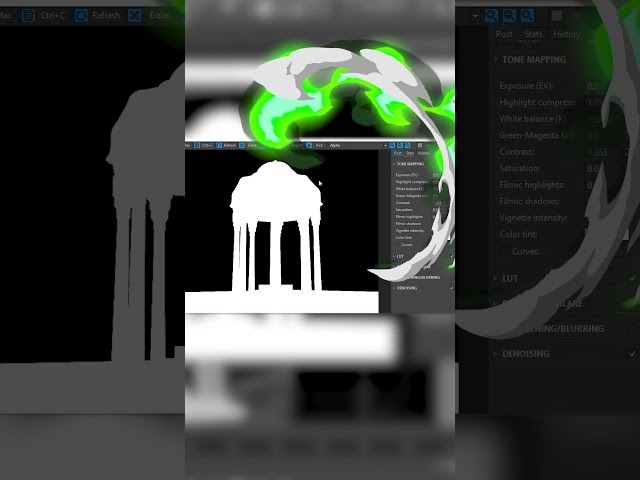Click Erase icon in small center window
The height and width of the screenshot is (480, 640).
point(242,145)
